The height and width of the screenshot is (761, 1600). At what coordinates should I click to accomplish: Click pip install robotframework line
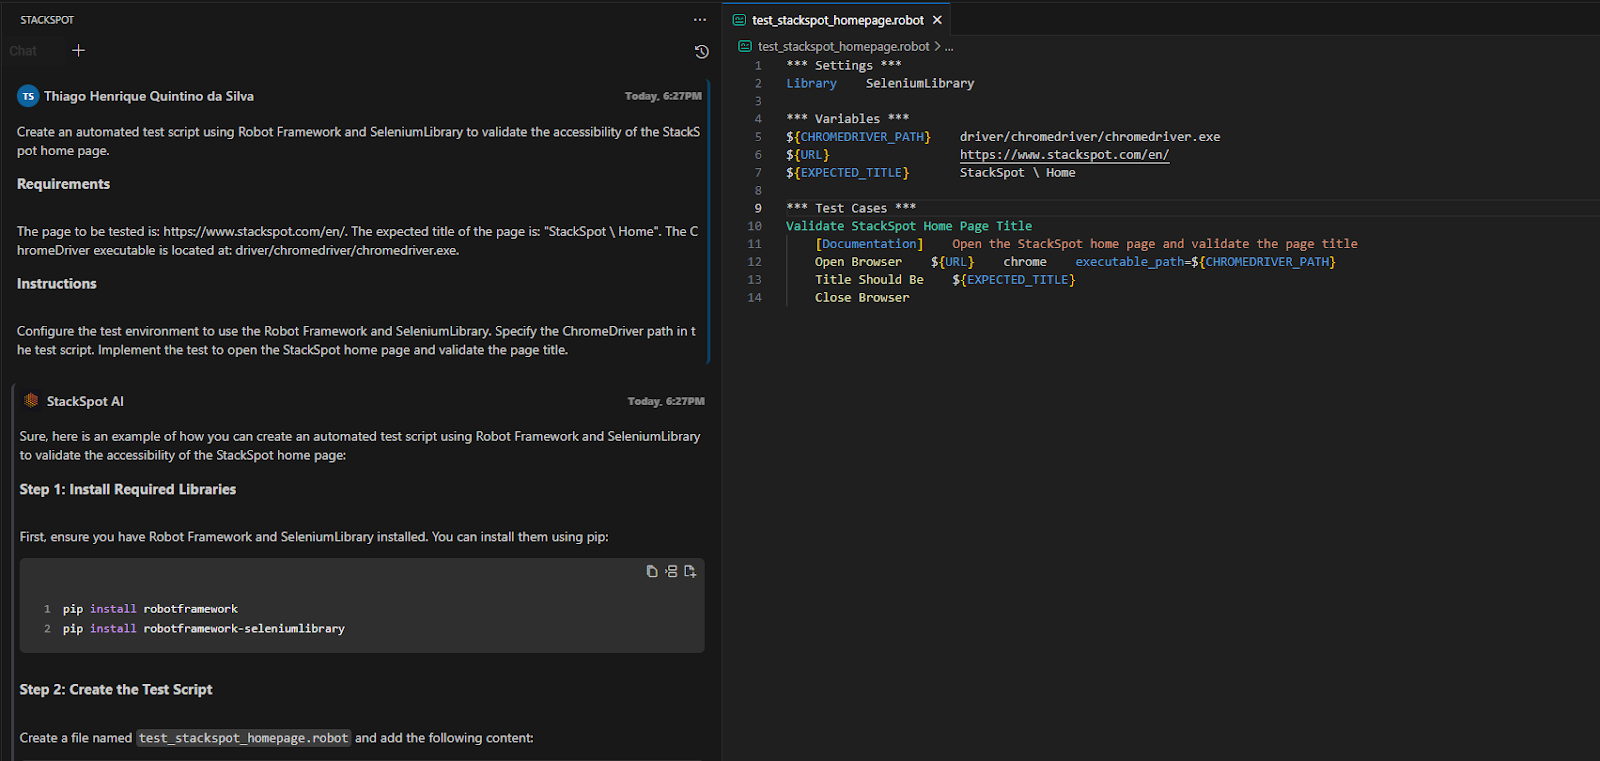tap(150, 609)
